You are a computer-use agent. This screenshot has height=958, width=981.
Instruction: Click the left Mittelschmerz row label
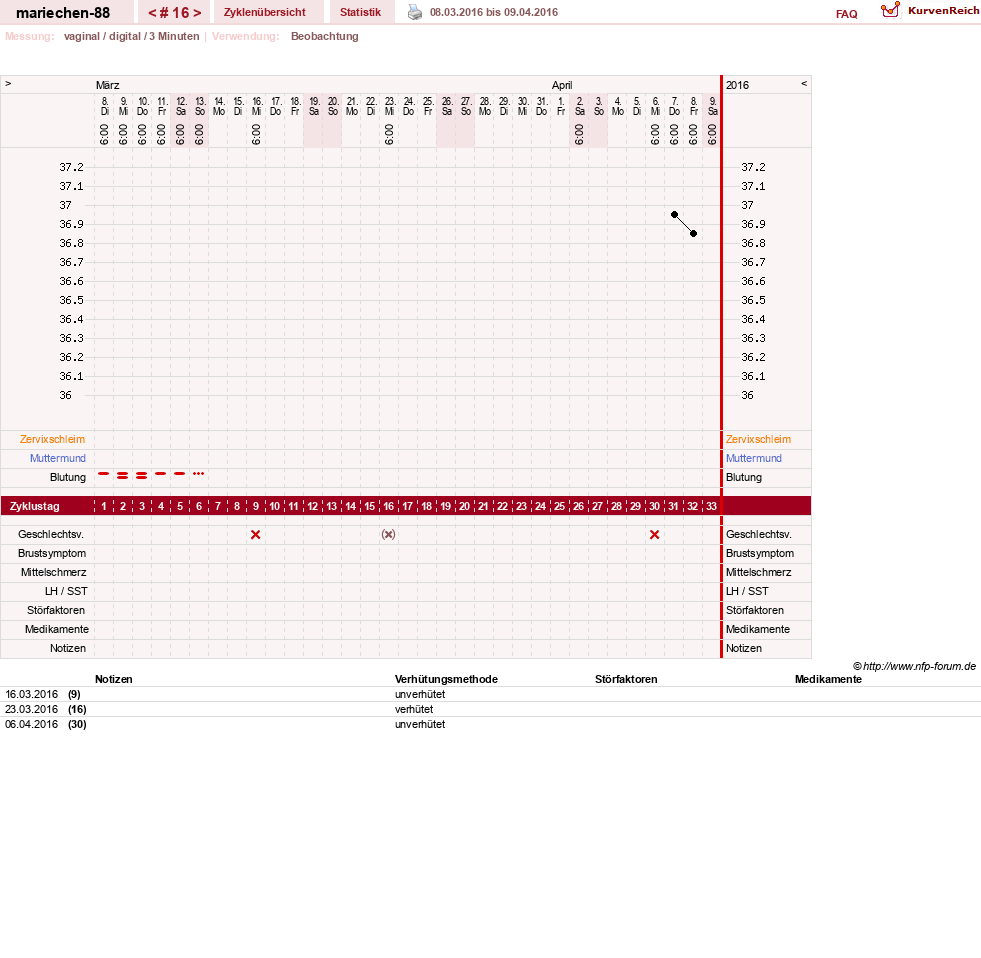pyautogui.click(x=53, y=572)
